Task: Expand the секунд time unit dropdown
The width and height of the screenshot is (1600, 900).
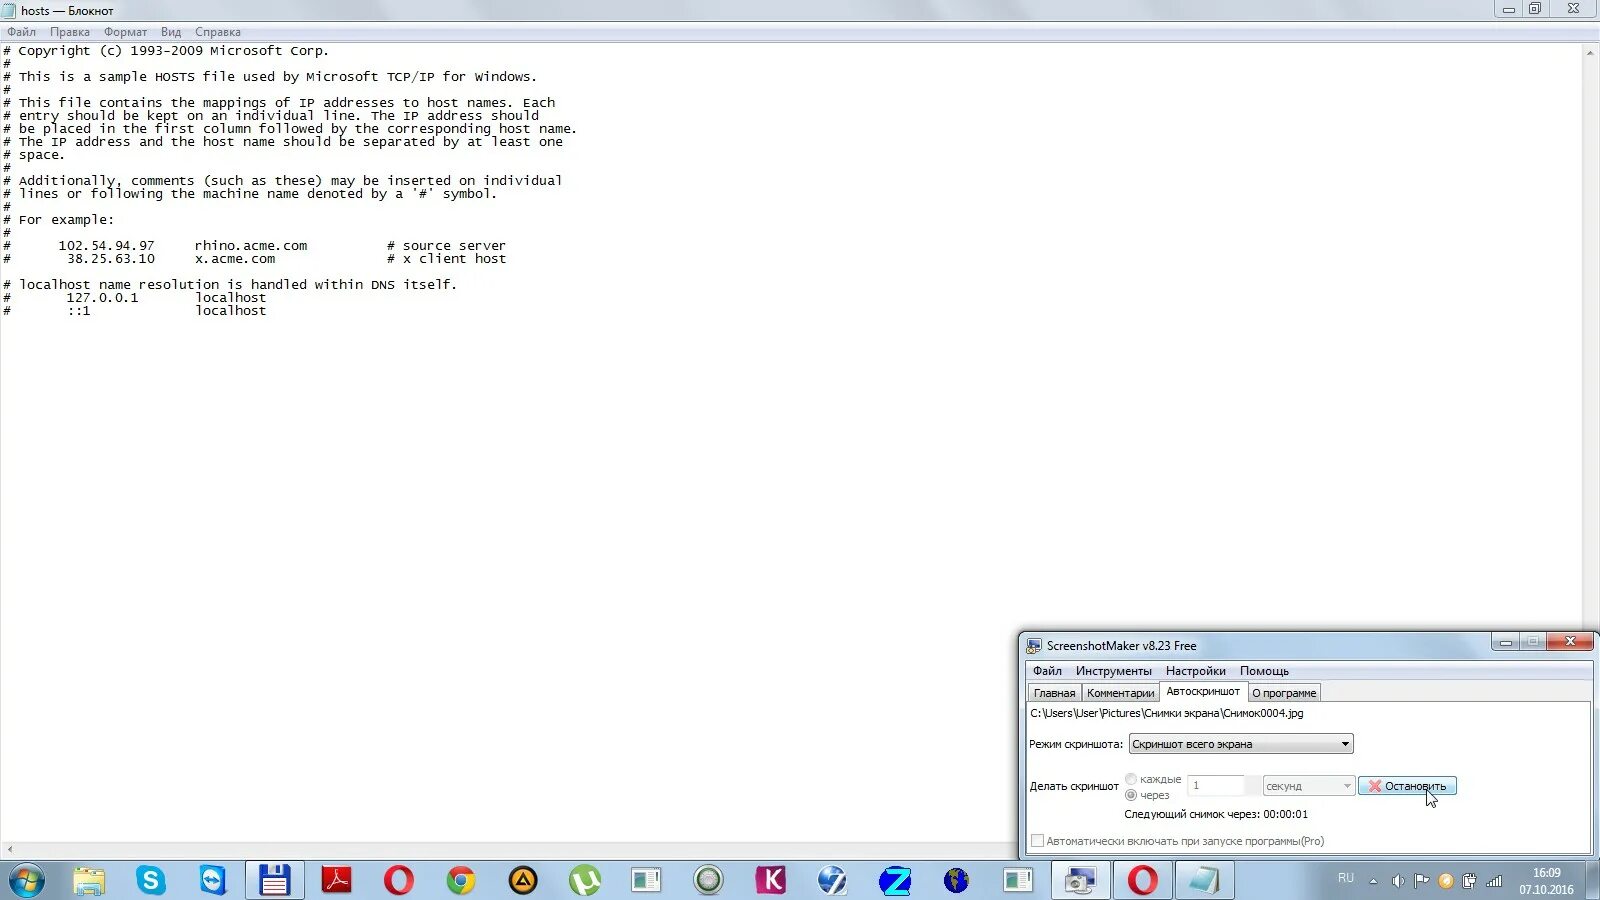Action: [1308, 786]
